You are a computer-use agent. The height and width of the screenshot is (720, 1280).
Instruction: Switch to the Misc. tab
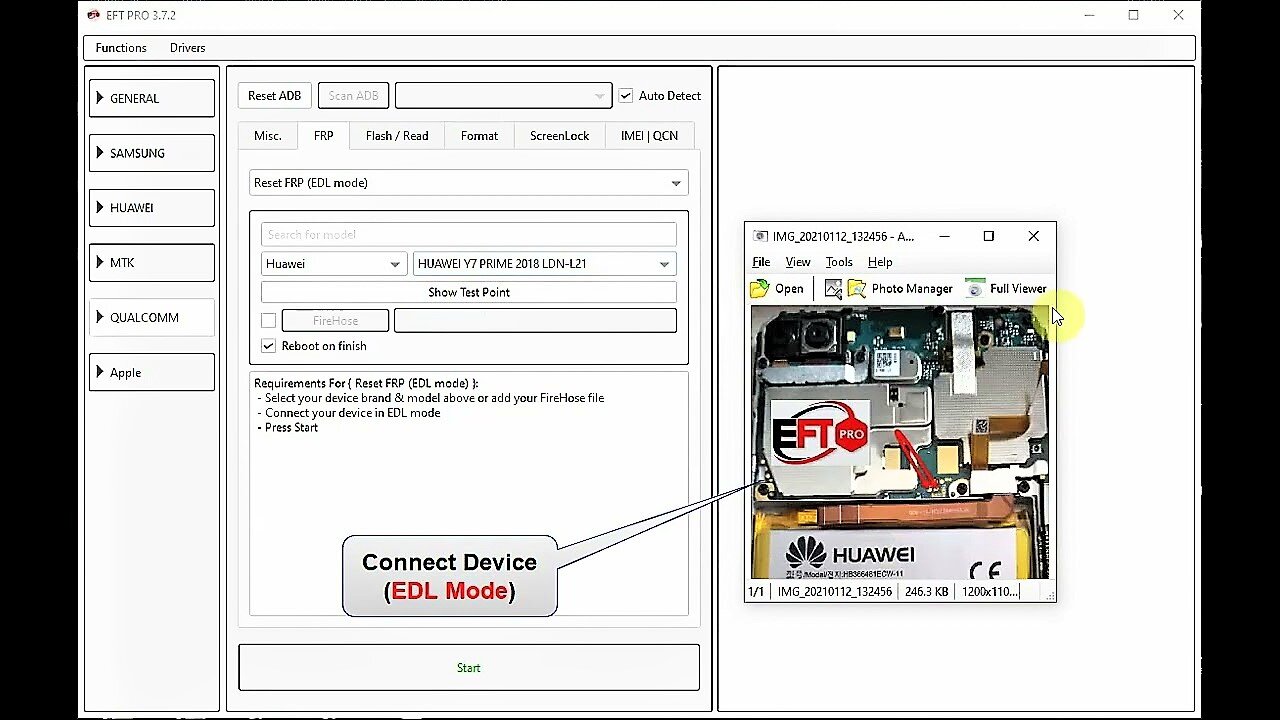click(268, 136)
